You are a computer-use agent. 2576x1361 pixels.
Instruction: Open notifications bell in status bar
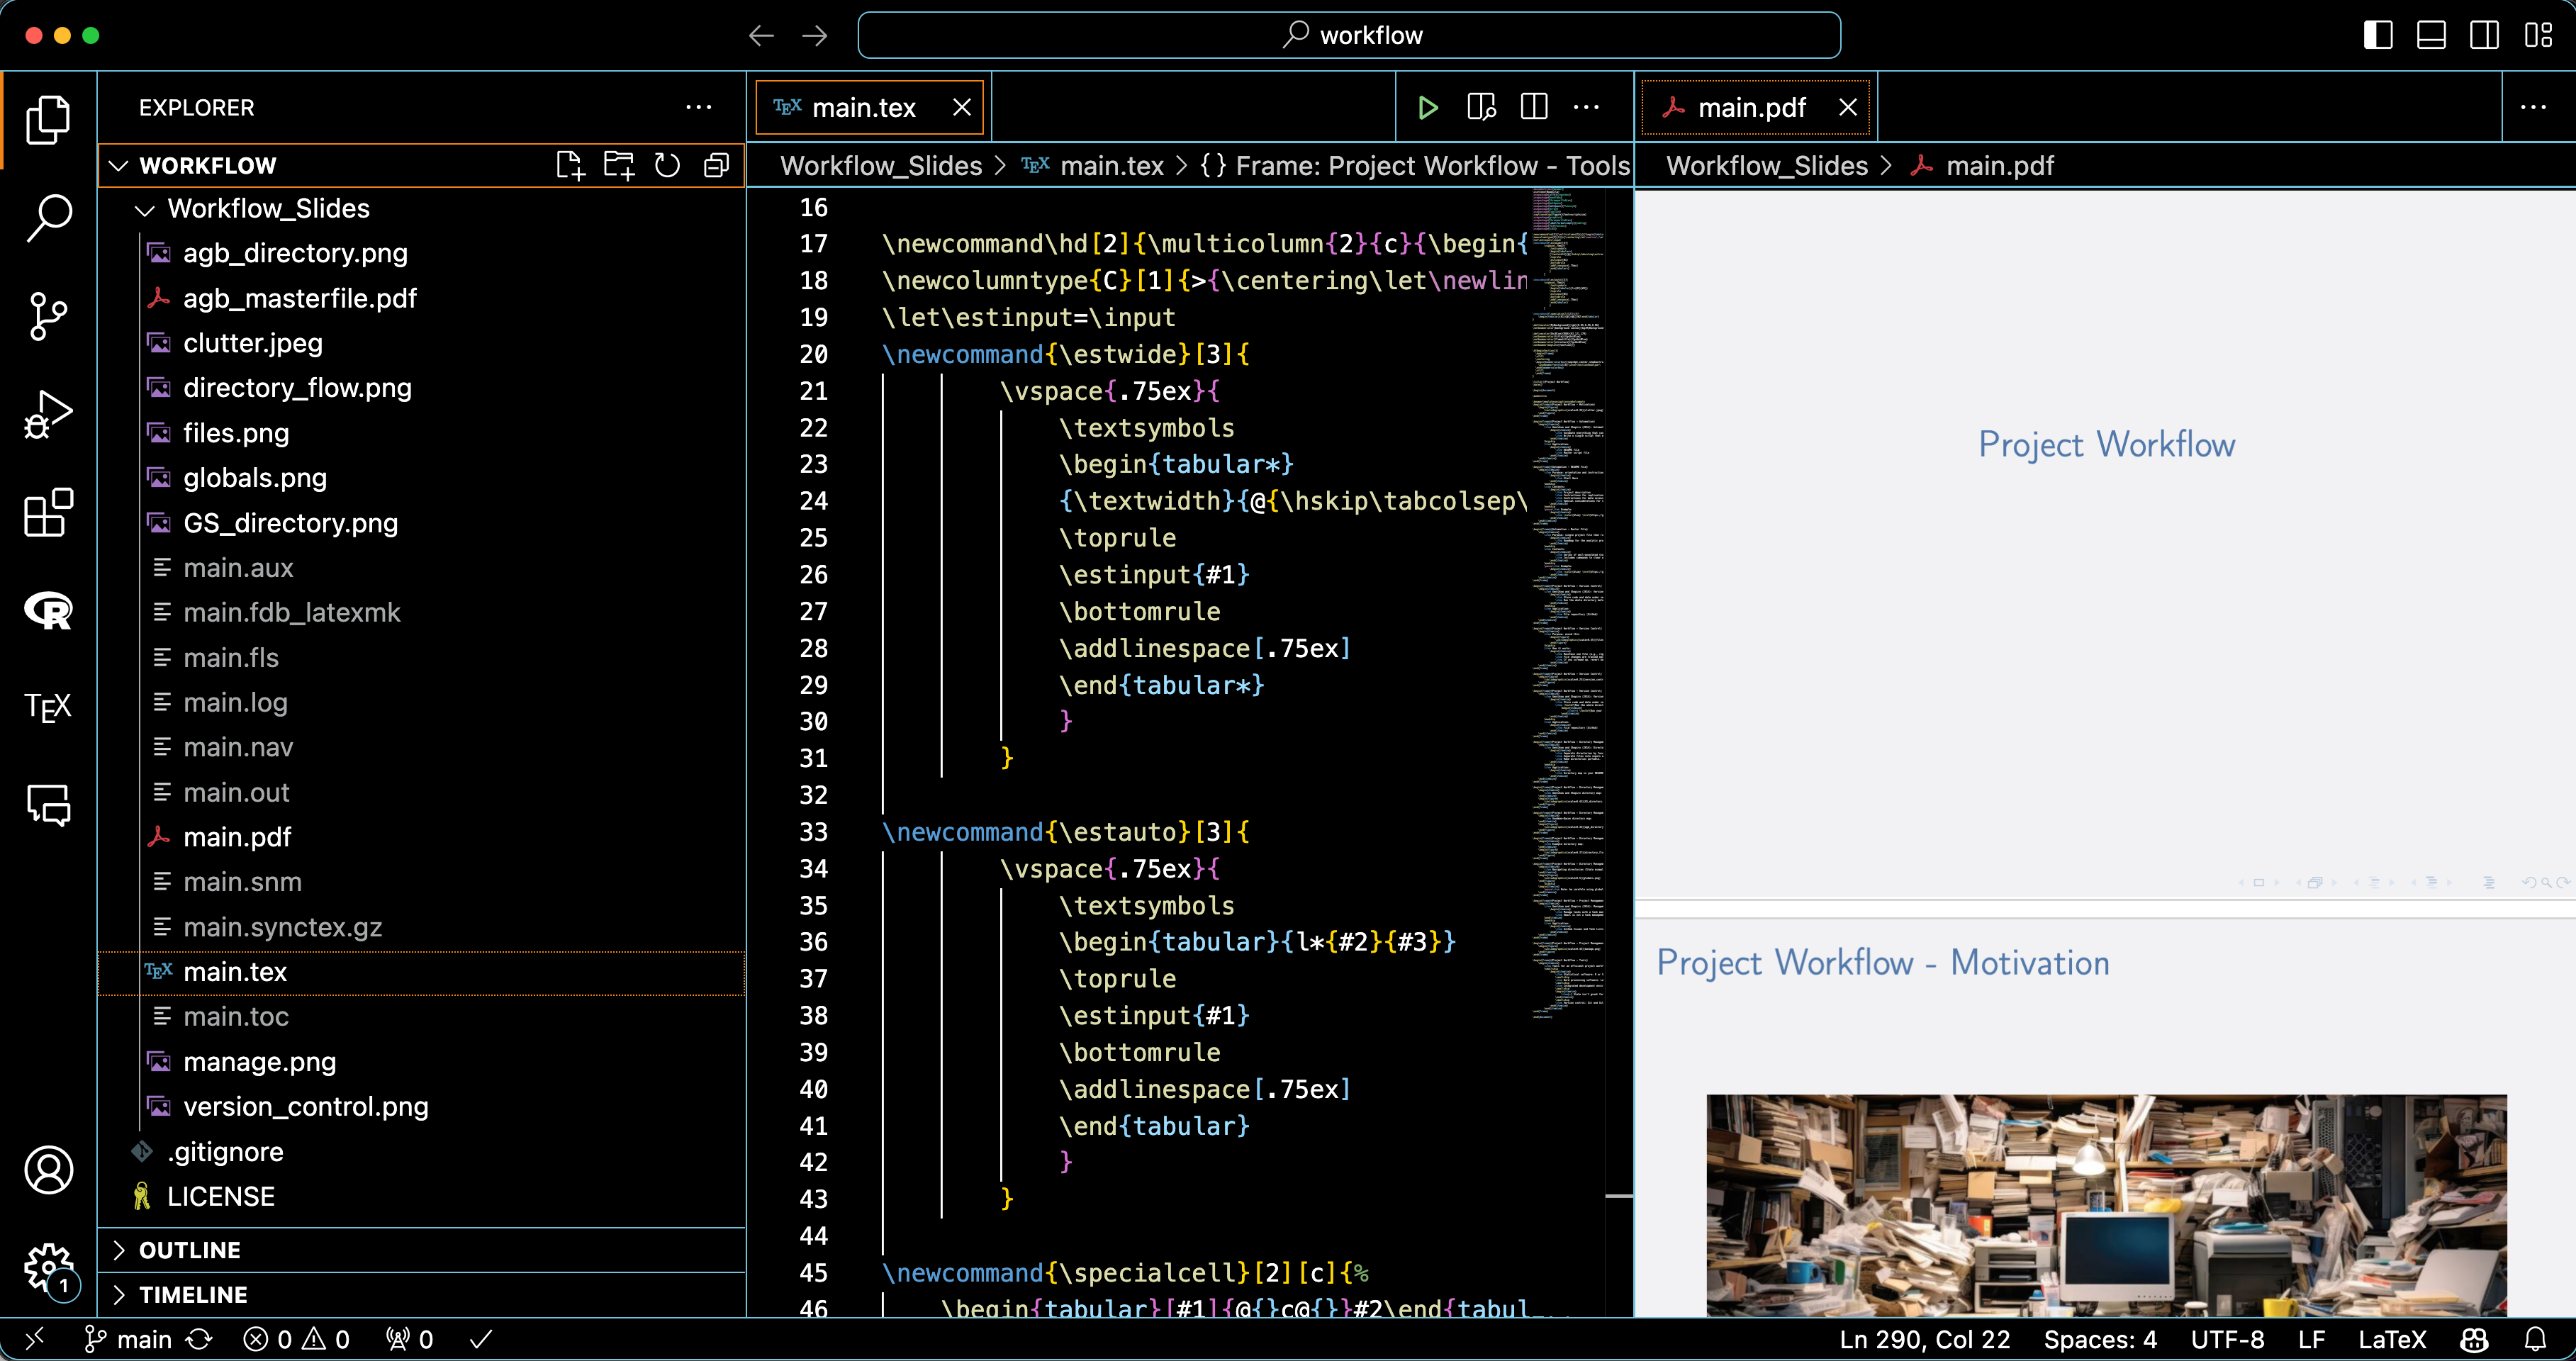coord(2534,1339)
